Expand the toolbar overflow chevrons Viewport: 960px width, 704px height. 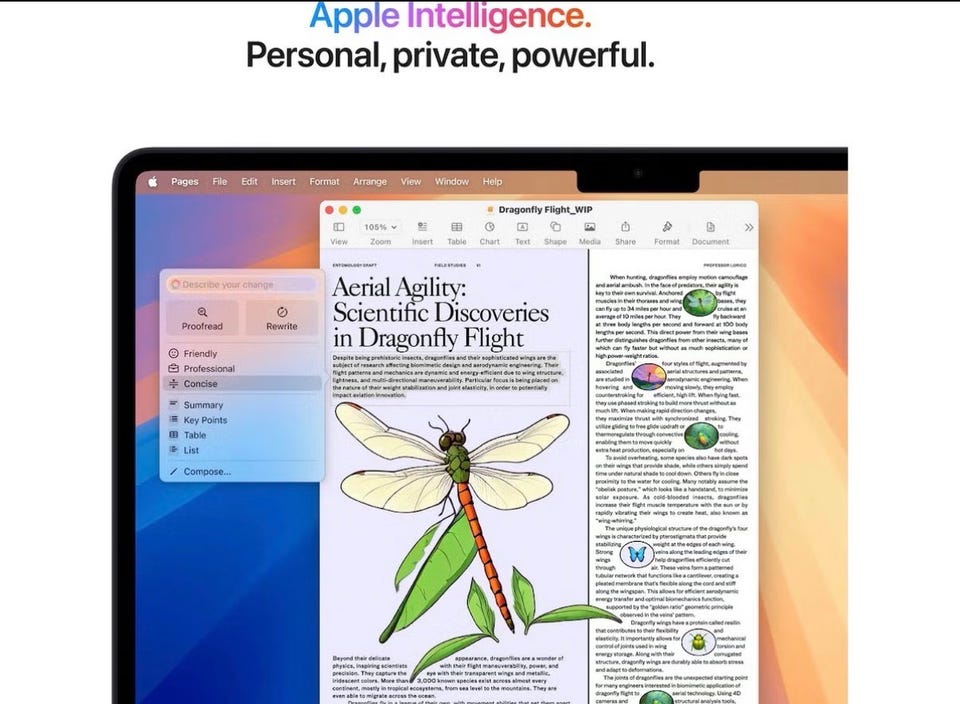[749, 227]
